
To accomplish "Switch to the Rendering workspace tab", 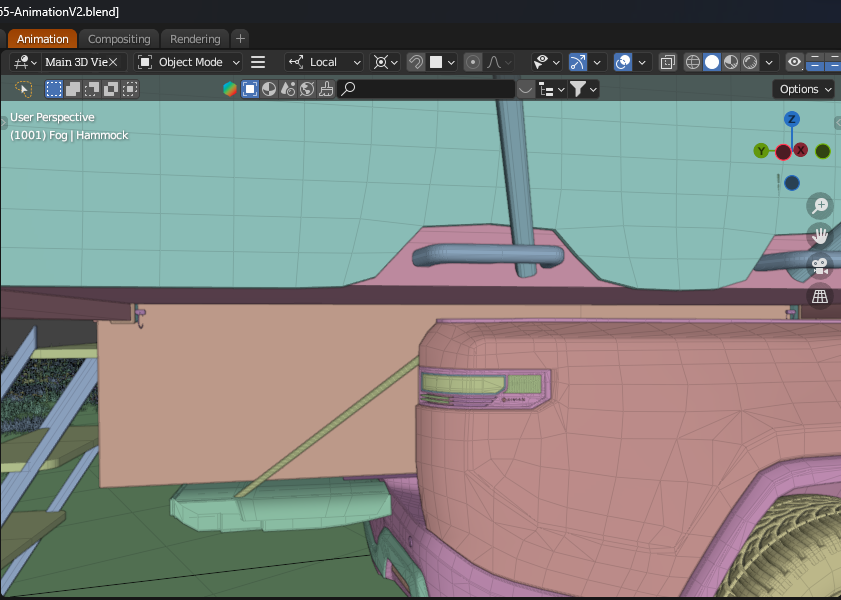I will coord(195,39).
